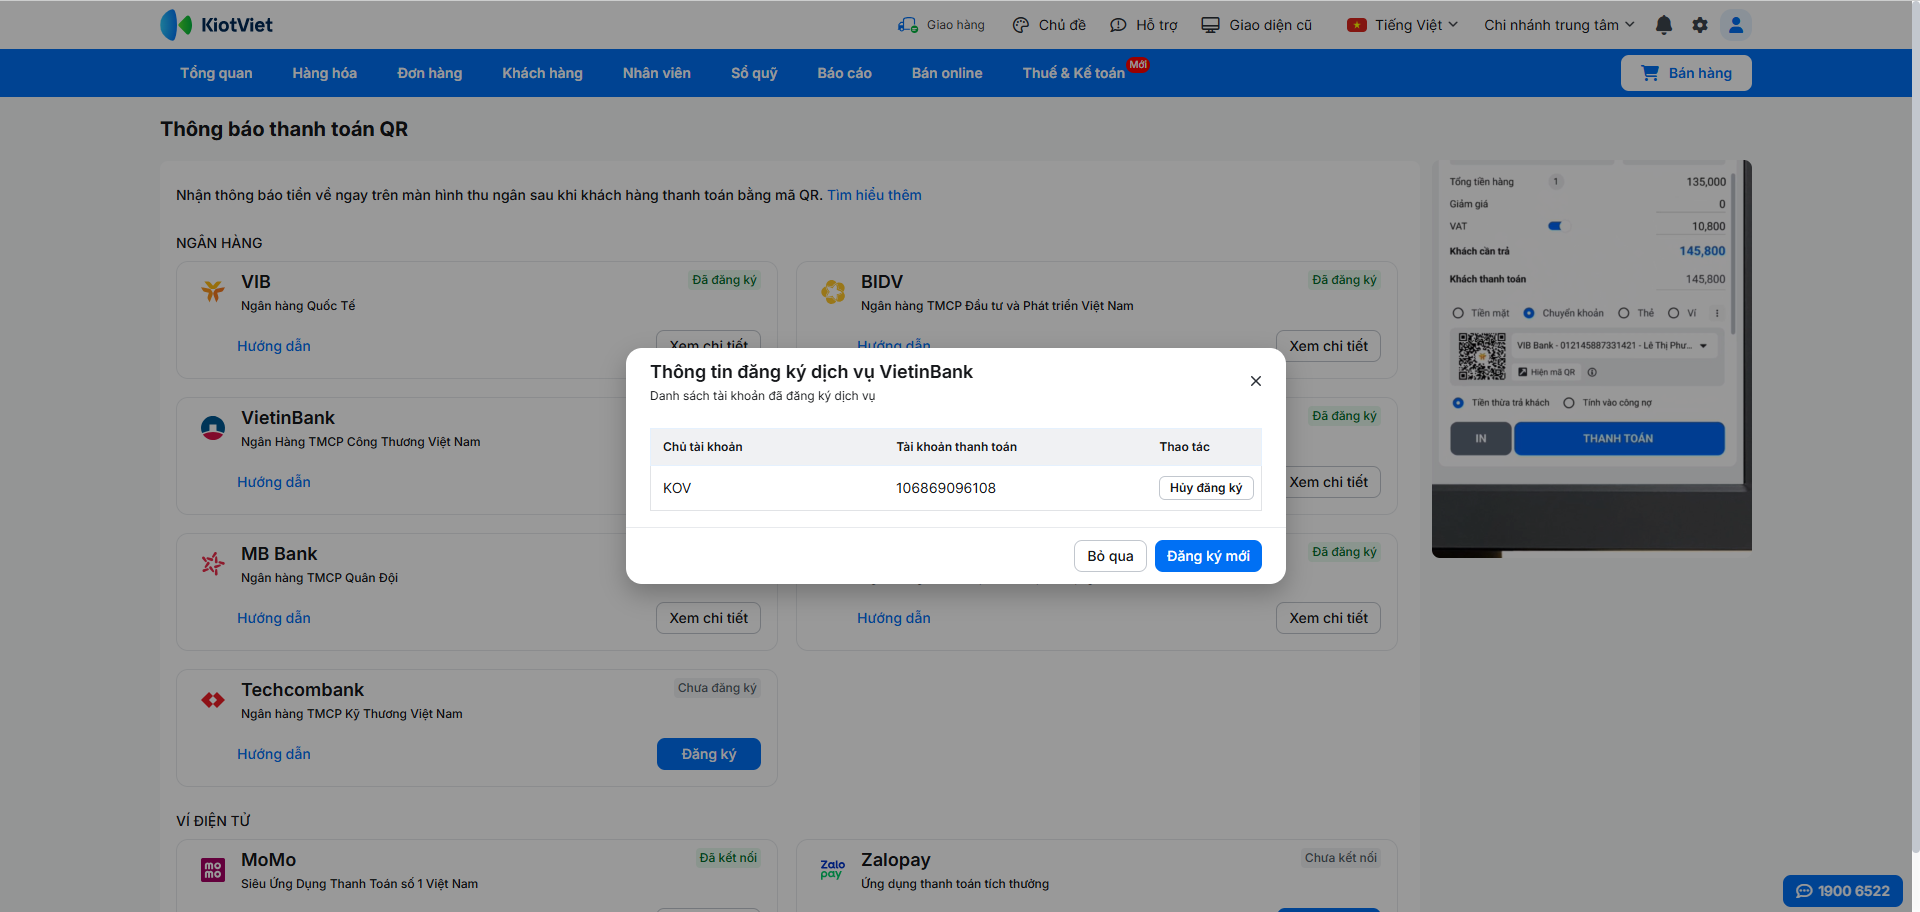Click the VIB bank logo
Image resolution: width=1920 pixels, height=912 pixels.
click(x=213, y=291)
